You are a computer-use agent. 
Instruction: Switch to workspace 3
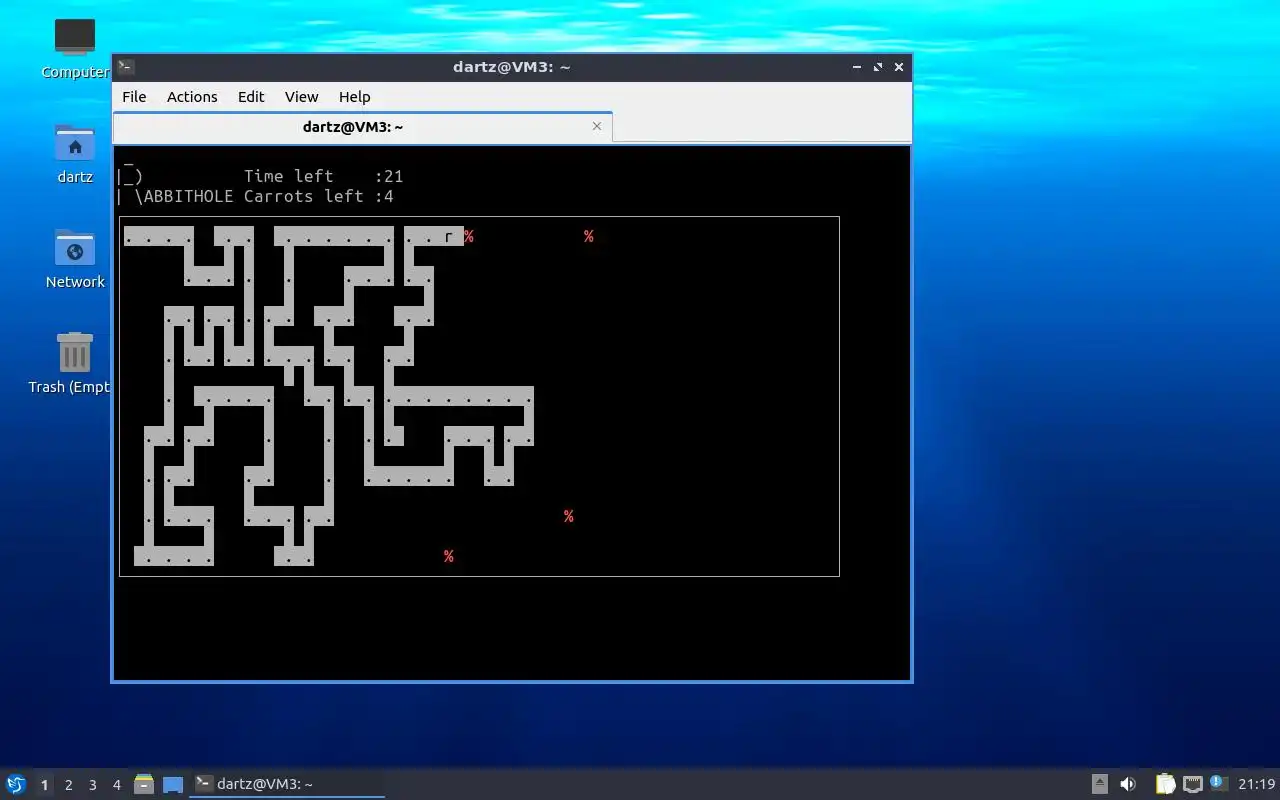click(x=92, y=785)
